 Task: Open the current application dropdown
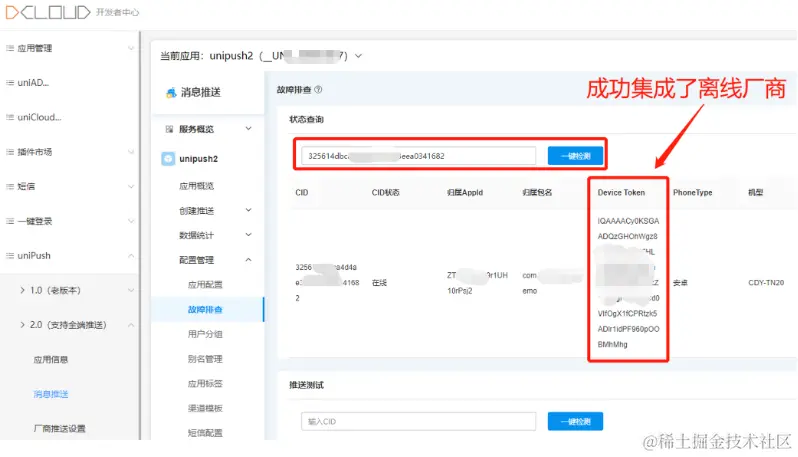tap(358, 56)
